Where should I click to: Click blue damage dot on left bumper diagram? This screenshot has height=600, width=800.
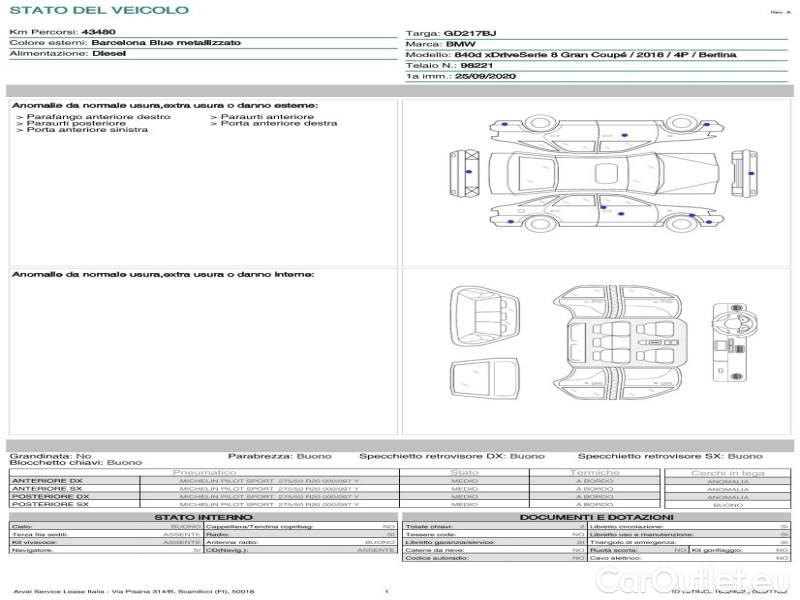(x=469, y=172)
